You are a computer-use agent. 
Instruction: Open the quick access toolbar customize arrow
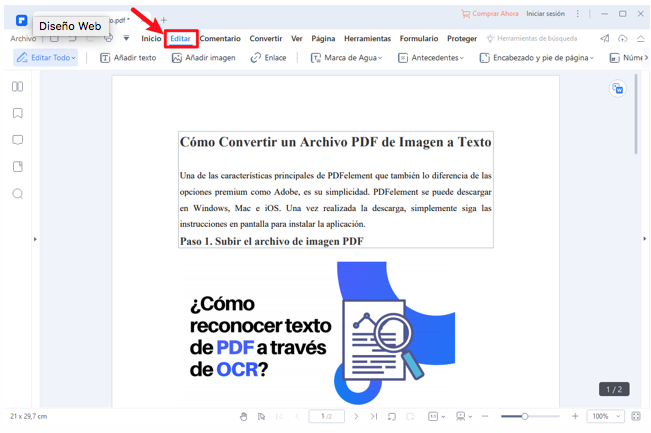pos(126,38)
